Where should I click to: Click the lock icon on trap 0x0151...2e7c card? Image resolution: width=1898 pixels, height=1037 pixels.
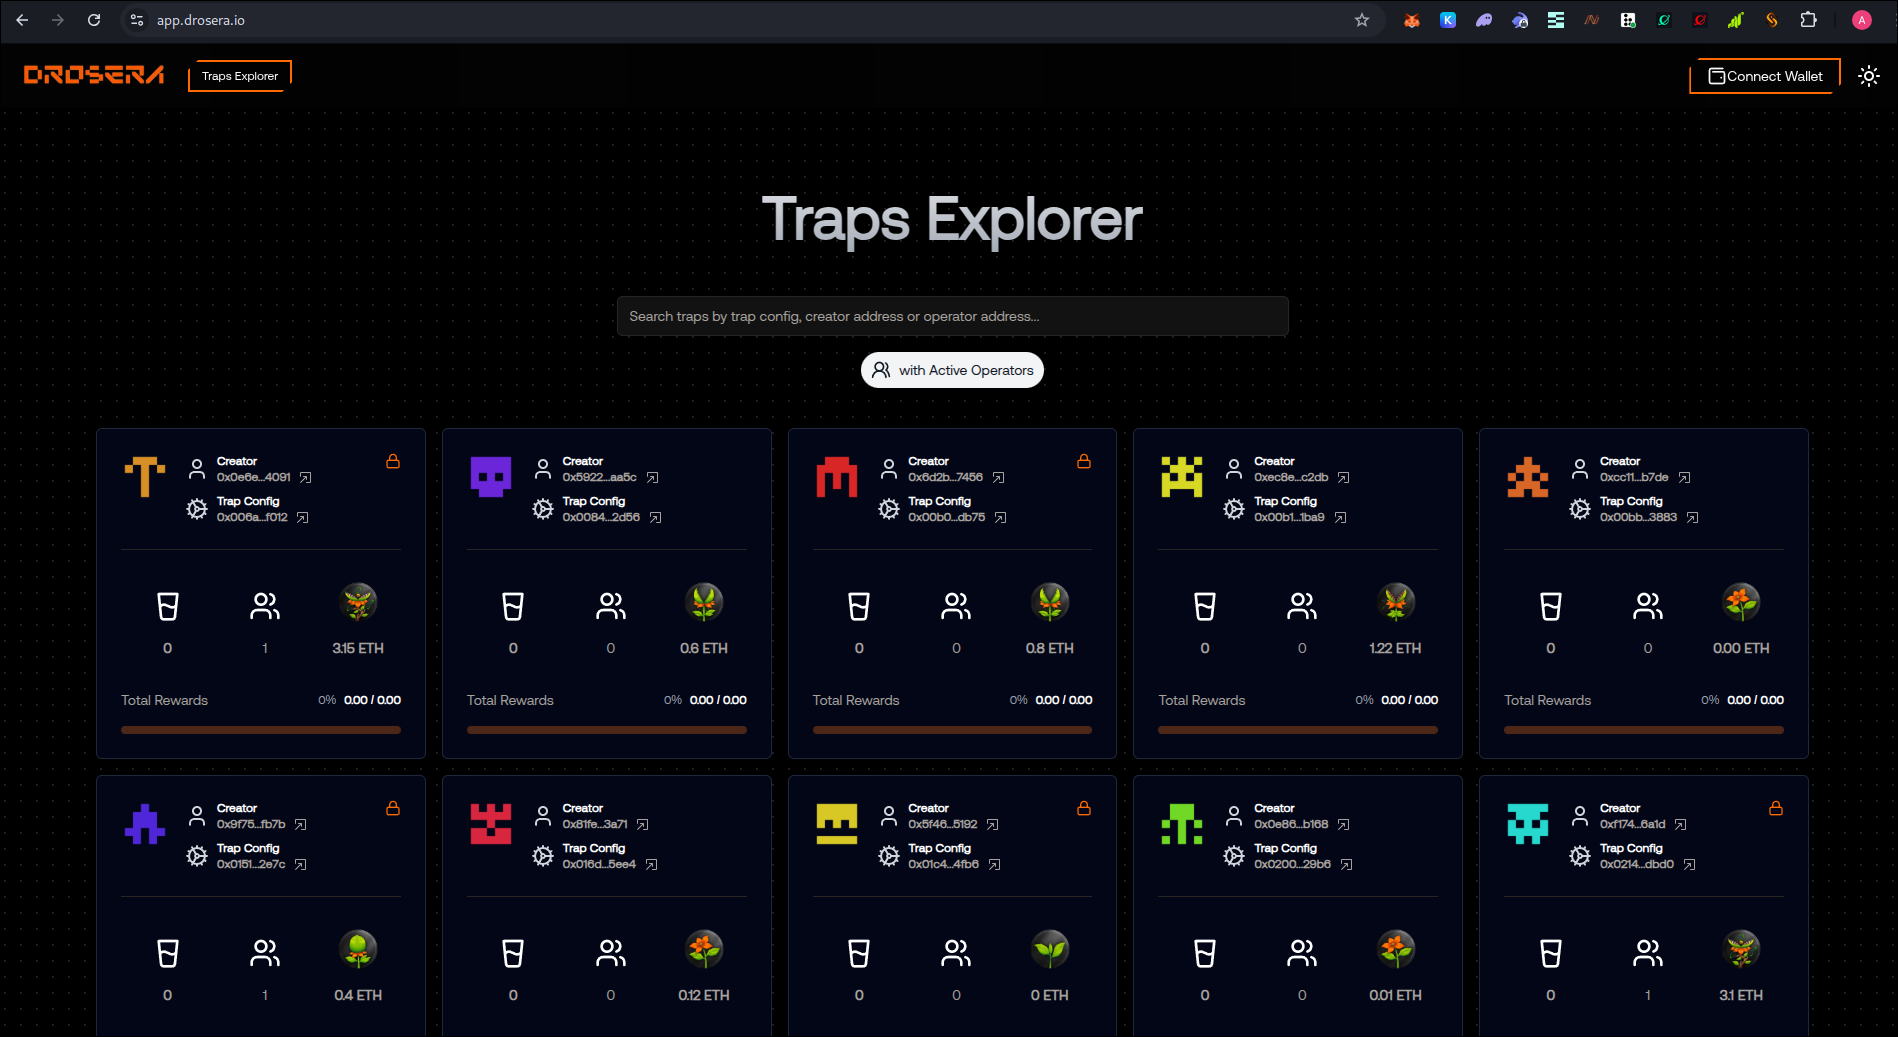pos(393,808)
